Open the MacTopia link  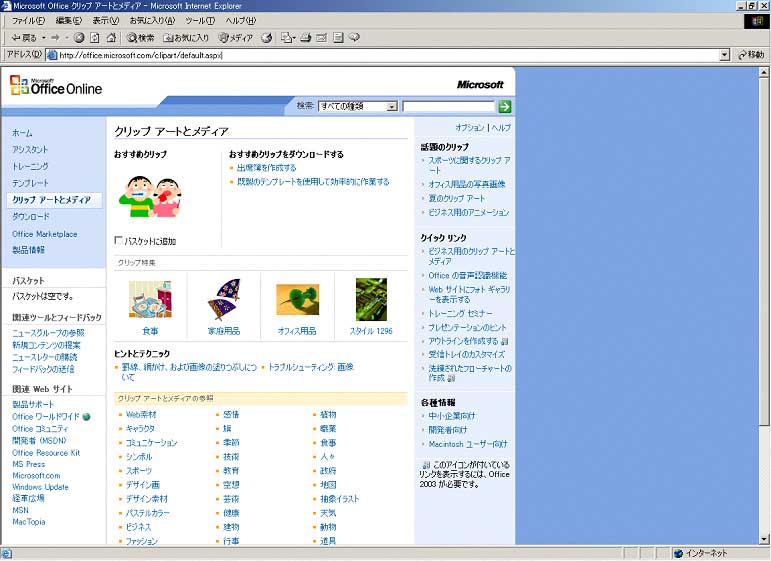click(x=29, y=522)
